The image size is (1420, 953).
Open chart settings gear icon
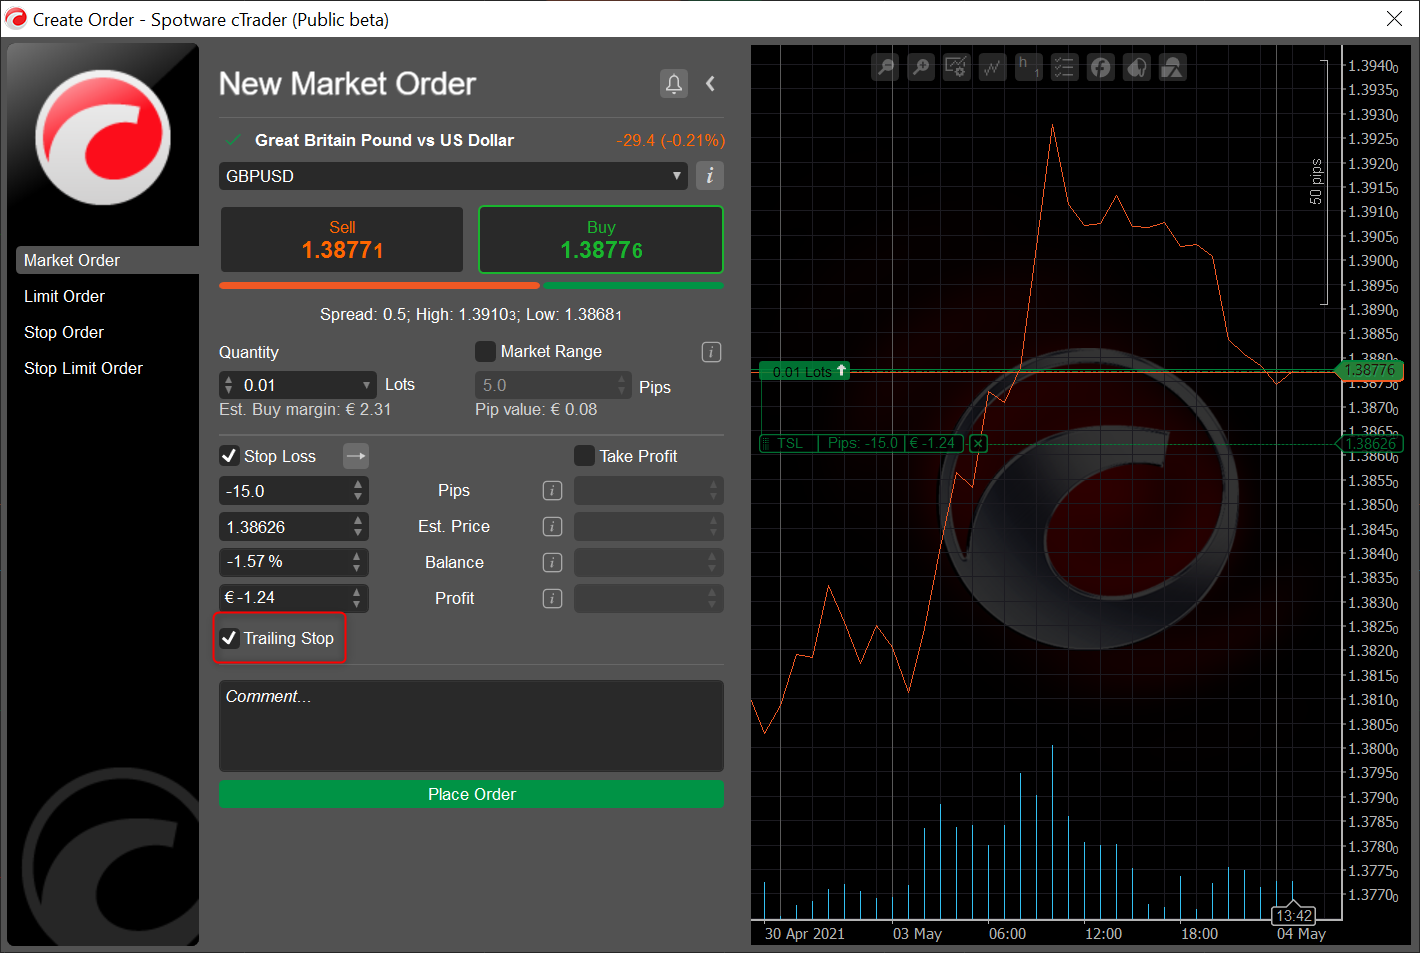point(957,67)
